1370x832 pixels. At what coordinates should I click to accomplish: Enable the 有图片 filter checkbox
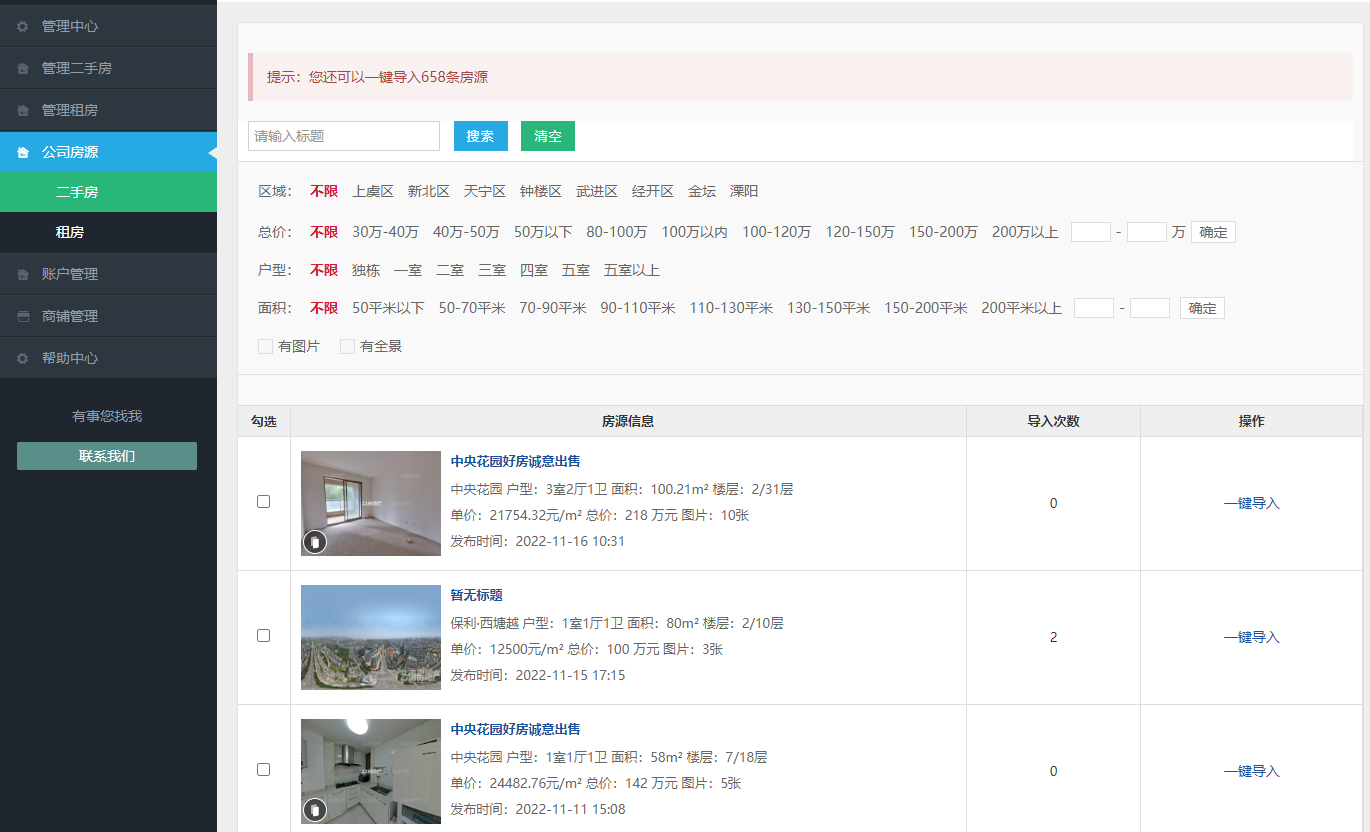pyautogui.click(x=265, y=346)
